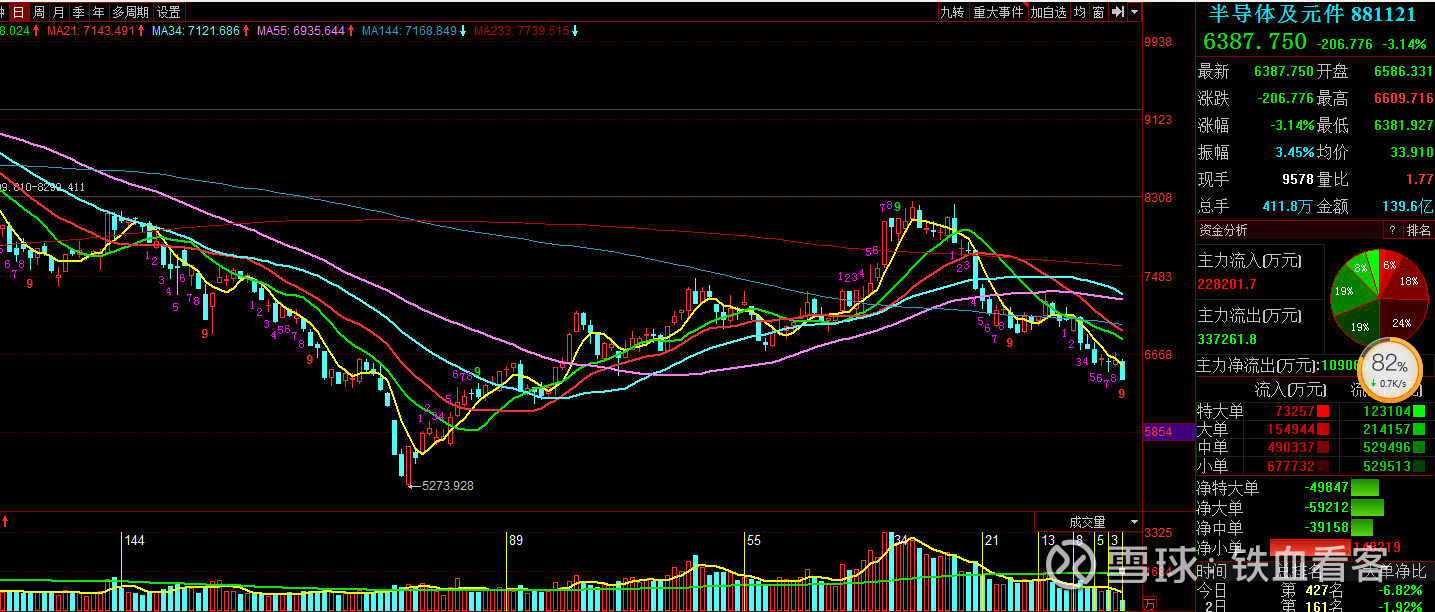Switch chart to monthly (月) period
The width and height of the screenshot is (1435, 612).
tap(58, 12)
